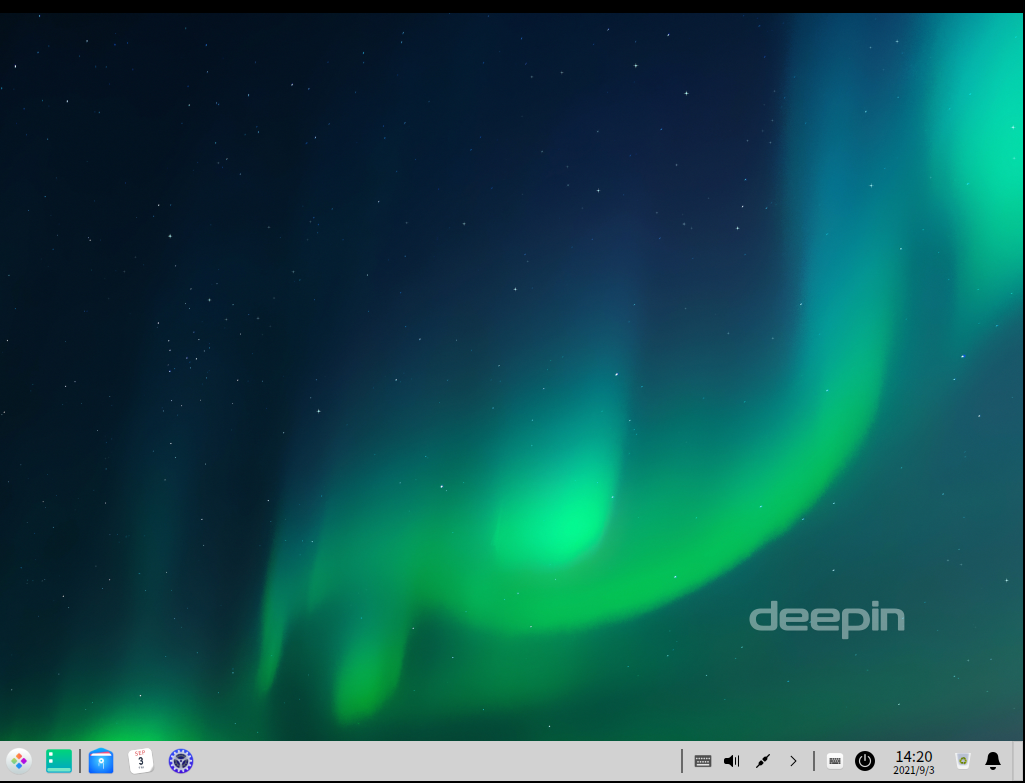This screenshot has width=1025, height=783.
Task: Launch the App Store from the dock
Action: tap(101, 761)
